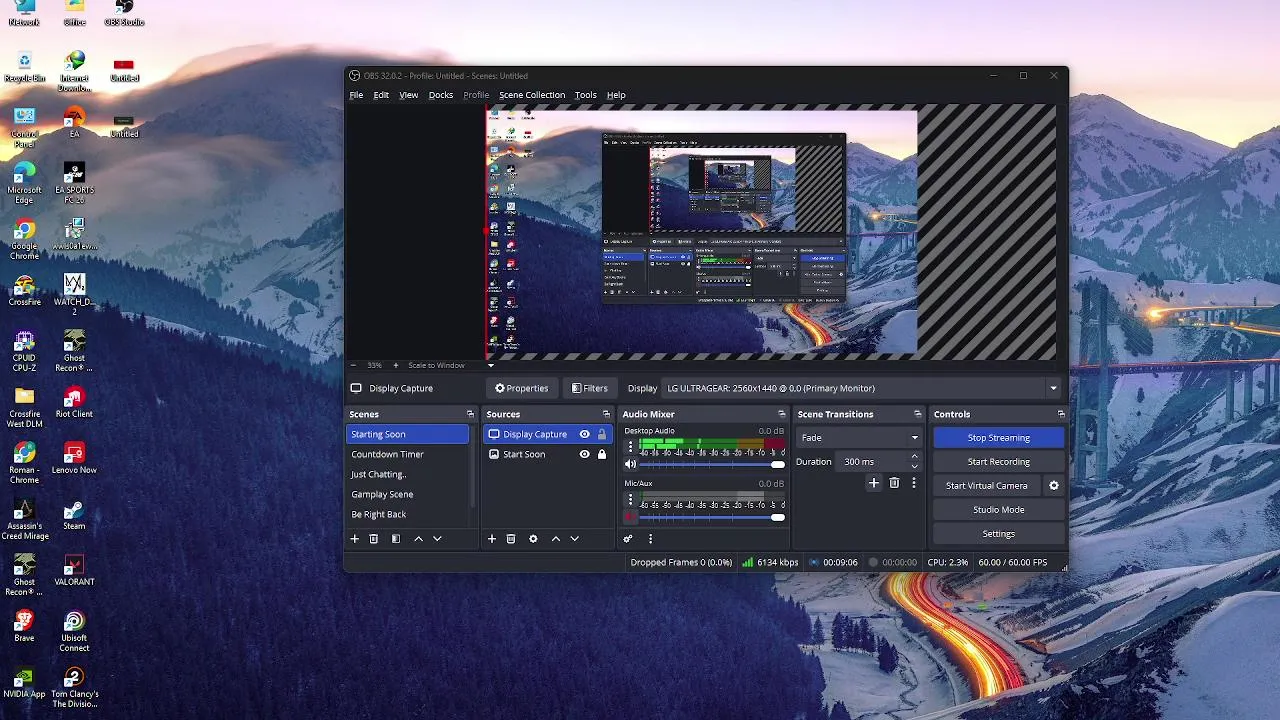Pop out the Scene Transitions dock
Screen dimensions: 1280x720
click(x=917, y=414)
